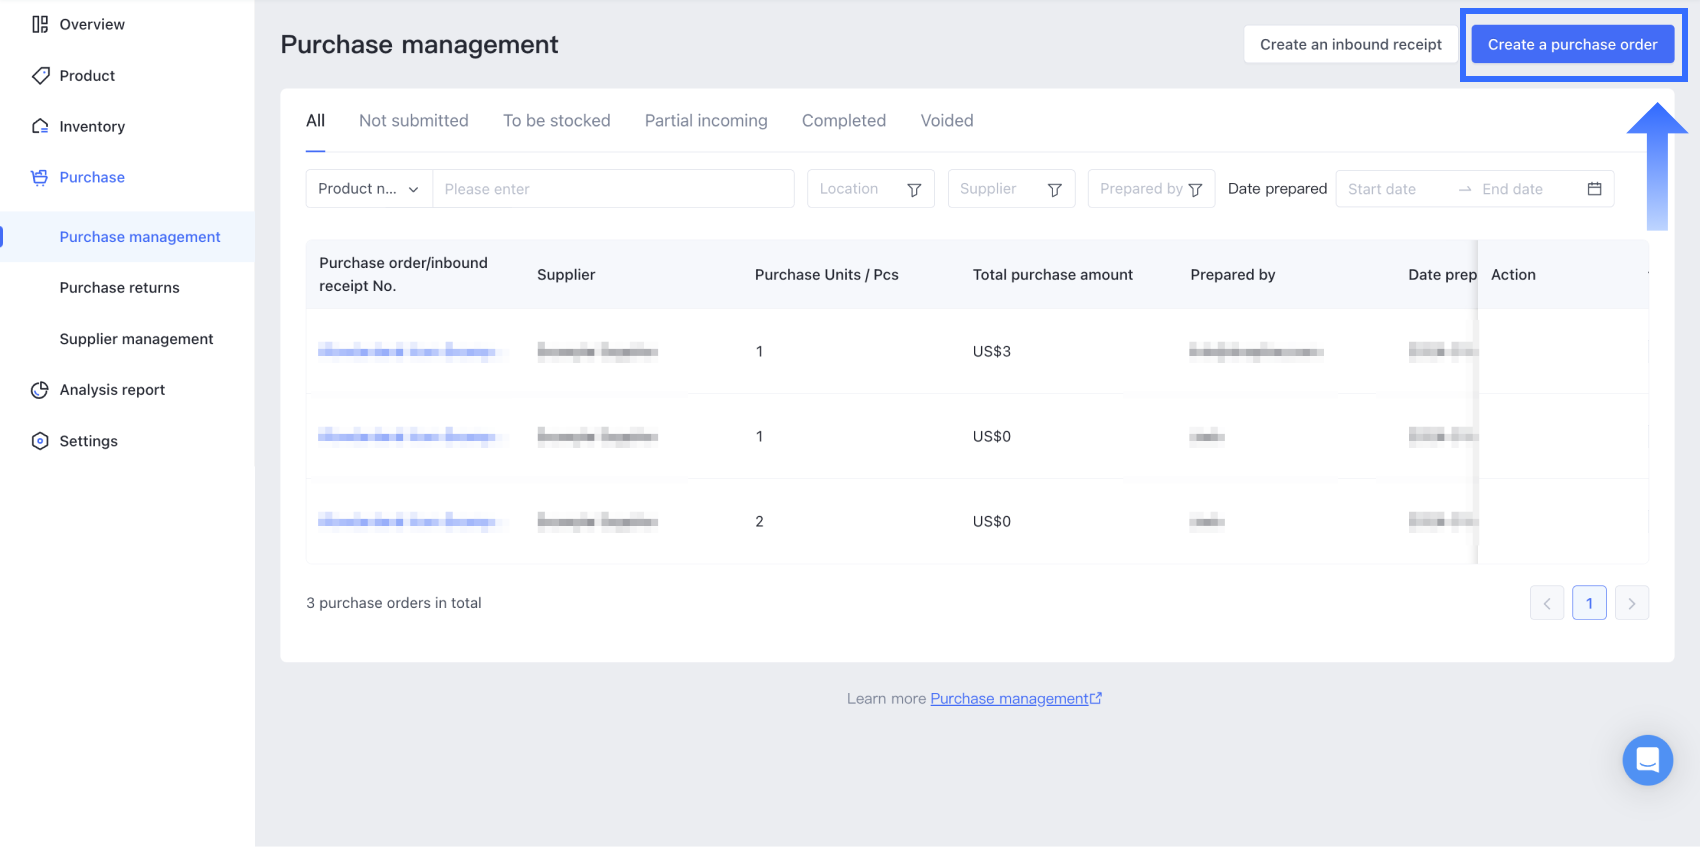Open the date range calendar icon
The image size is (1700, 847).
point(1595,188)
